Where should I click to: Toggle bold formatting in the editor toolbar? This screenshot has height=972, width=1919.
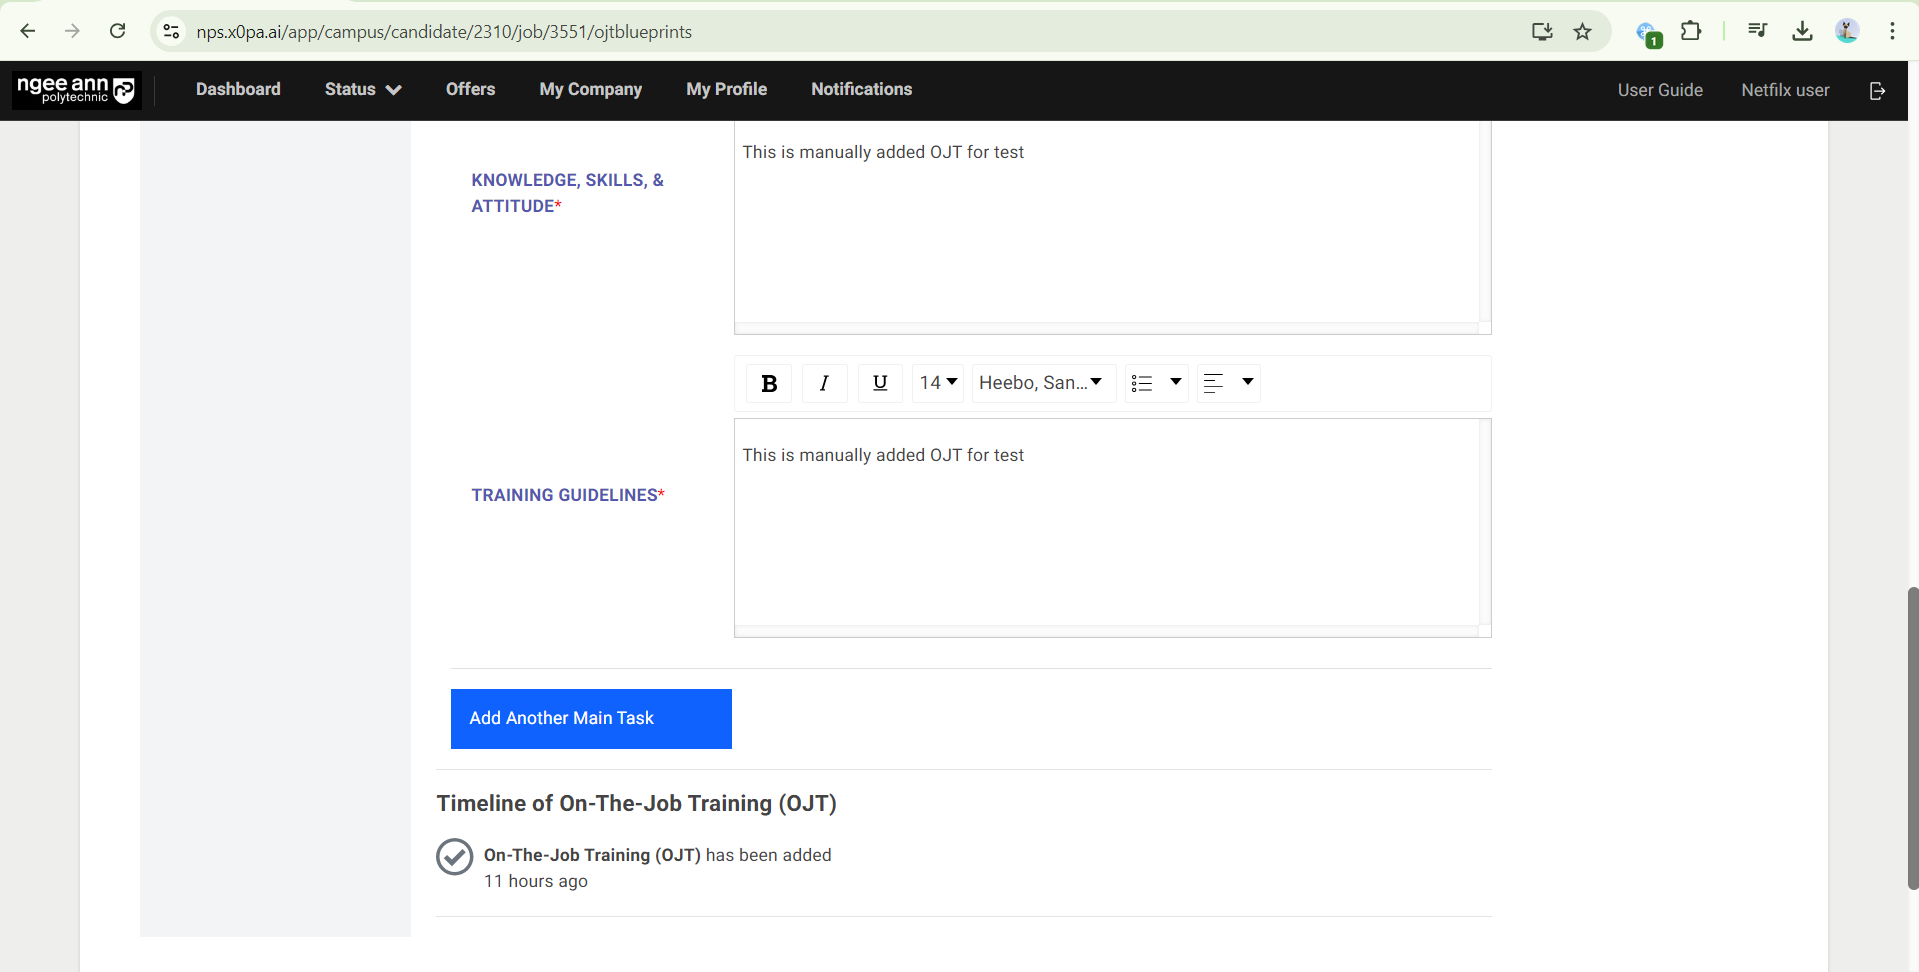[x=769, y=383]
